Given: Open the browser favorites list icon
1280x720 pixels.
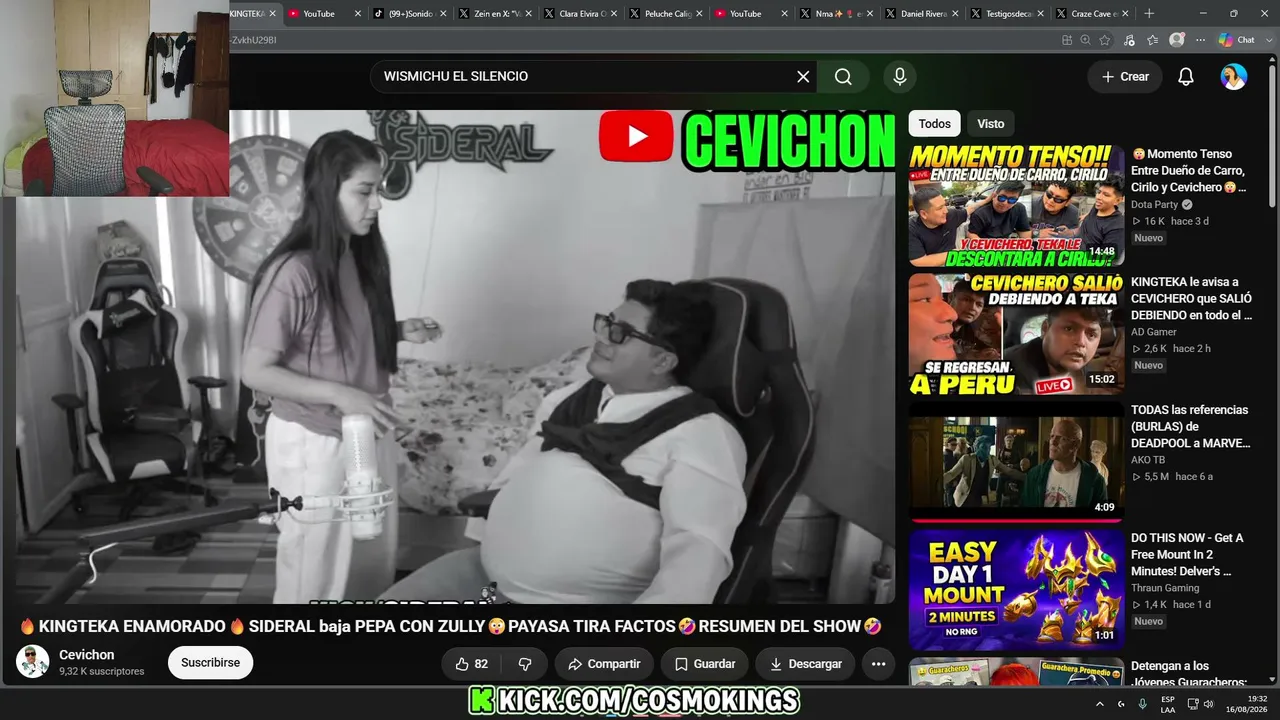Looking at the screenshot, I should pyautogui.click(x=1152, y=40).
